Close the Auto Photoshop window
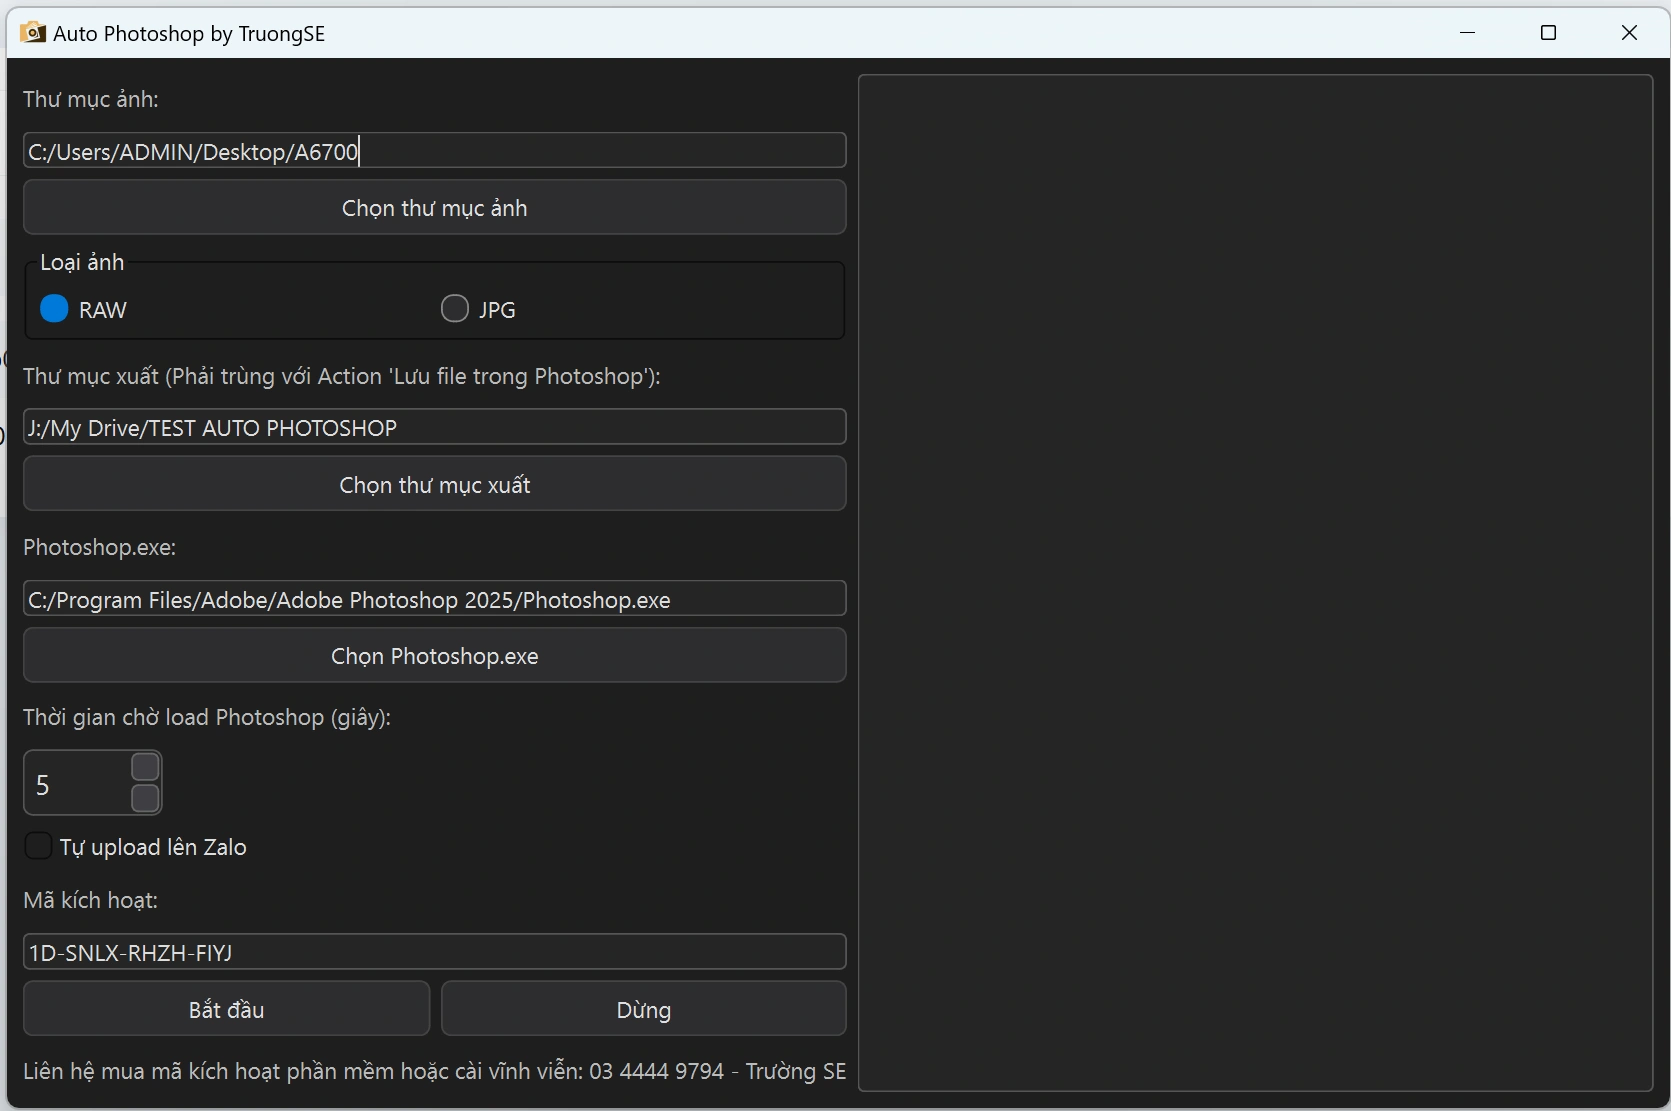Image resolution: width=1671 pixels, height=1111 pixels. (x=1629, y=33)
